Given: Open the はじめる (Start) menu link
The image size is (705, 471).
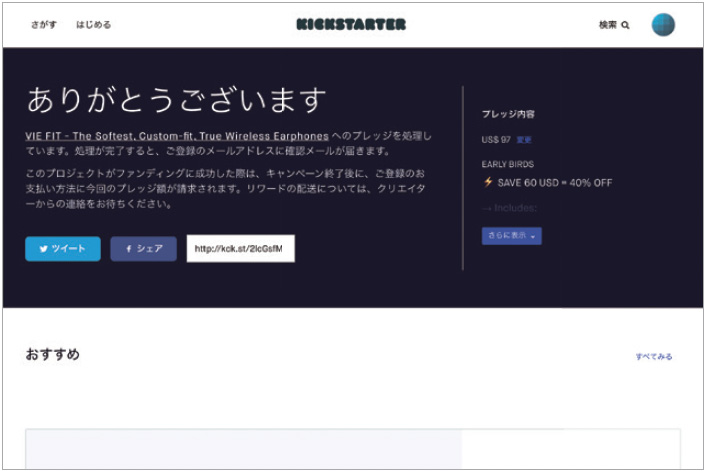Looking at the screenshot, I should pos(94,25).
